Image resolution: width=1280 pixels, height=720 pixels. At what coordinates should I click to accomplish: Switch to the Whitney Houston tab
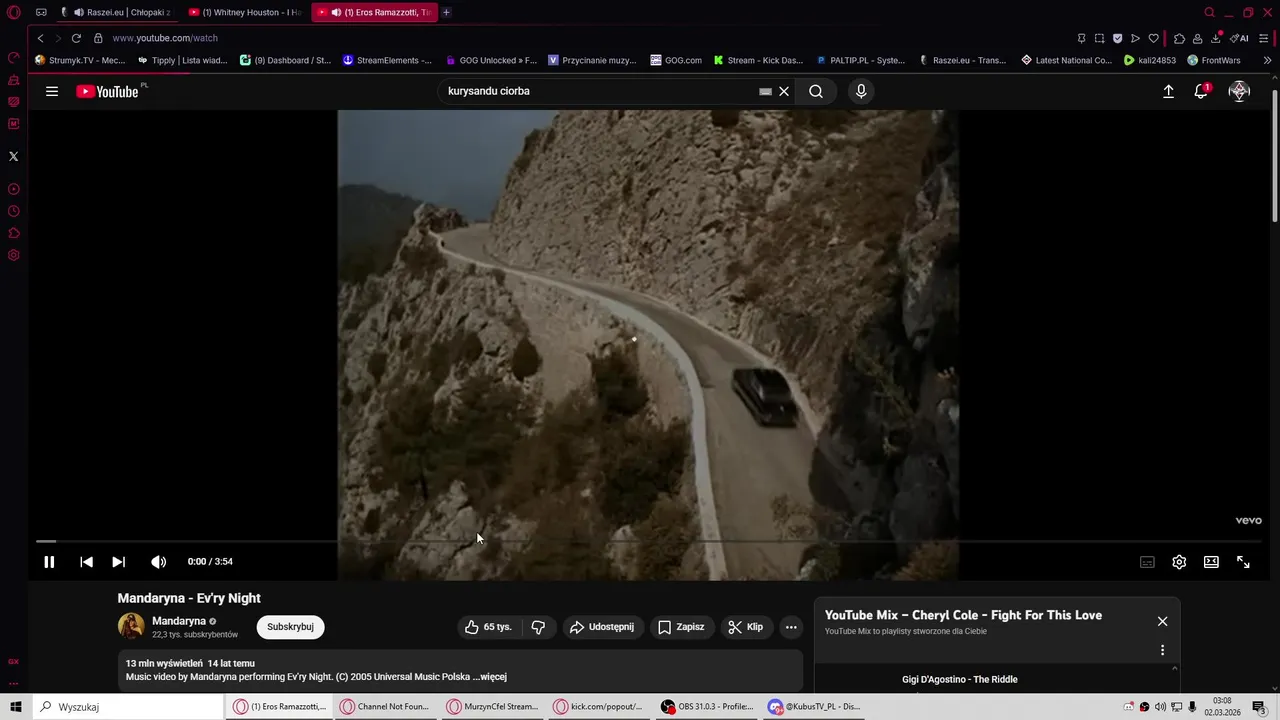click(245, 12)
